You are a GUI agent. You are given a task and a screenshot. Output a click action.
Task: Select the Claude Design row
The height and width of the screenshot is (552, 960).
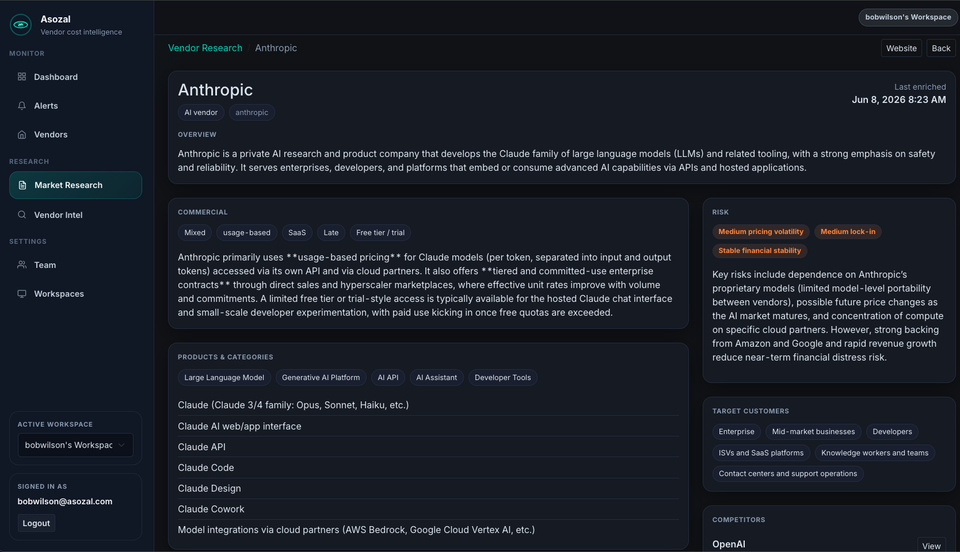tap(428, 488)
